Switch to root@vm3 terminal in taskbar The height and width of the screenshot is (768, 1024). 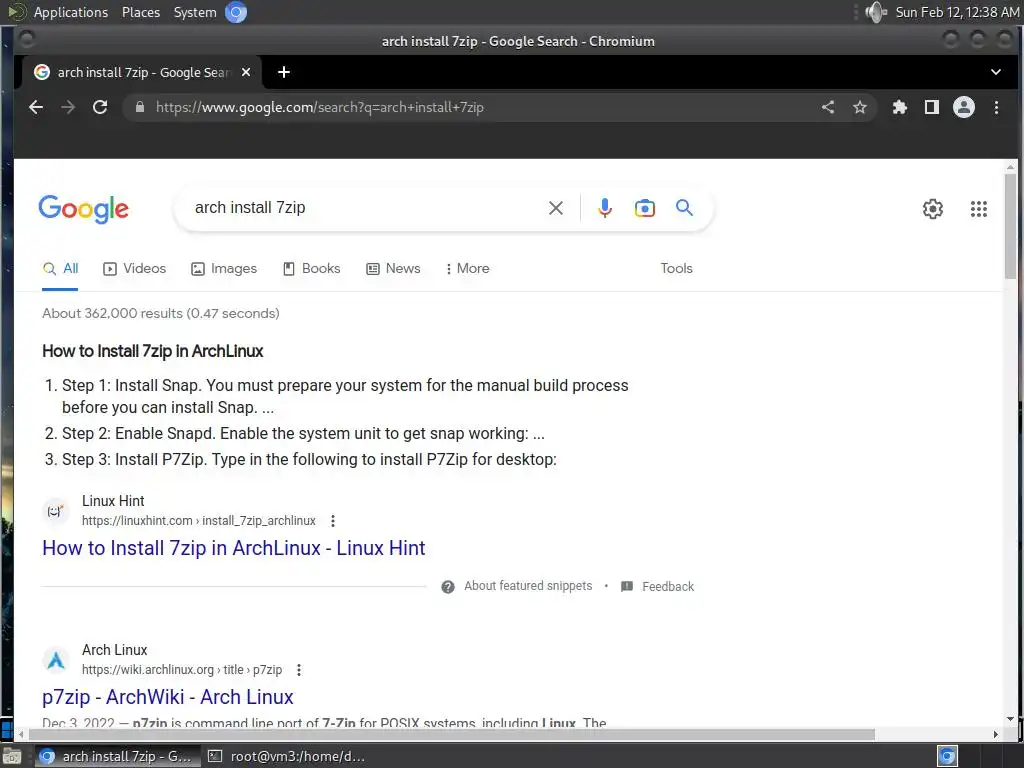coord(287,756)
